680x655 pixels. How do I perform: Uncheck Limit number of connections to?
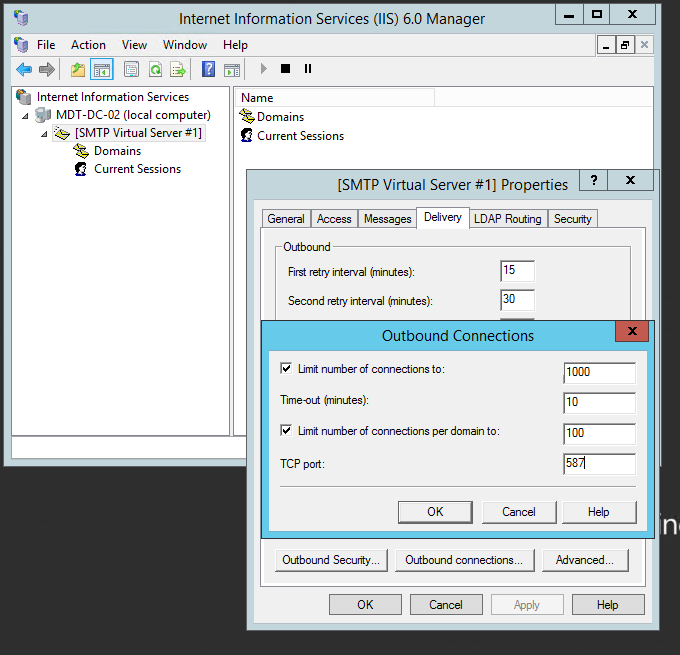click(x=286, y=369)
